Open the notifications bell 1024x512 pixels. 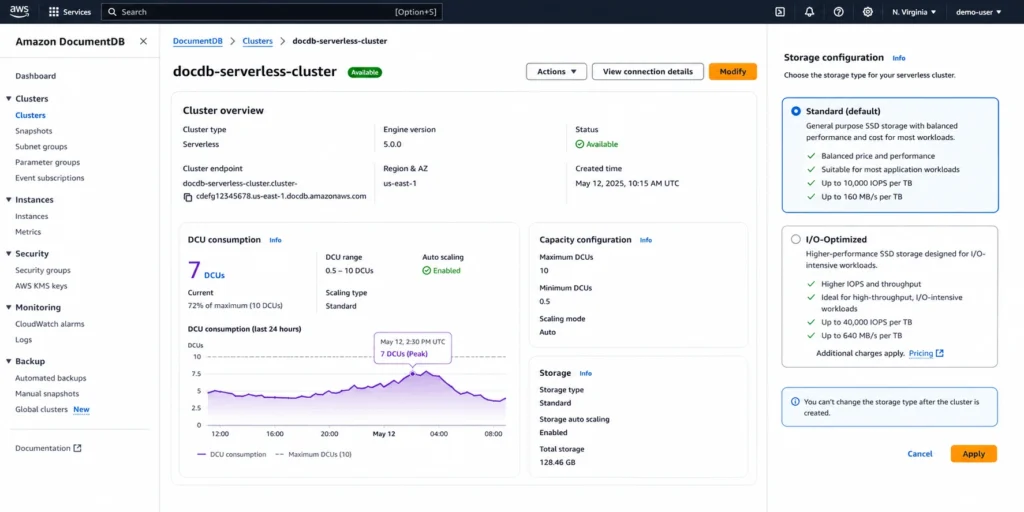click(809, 12)
